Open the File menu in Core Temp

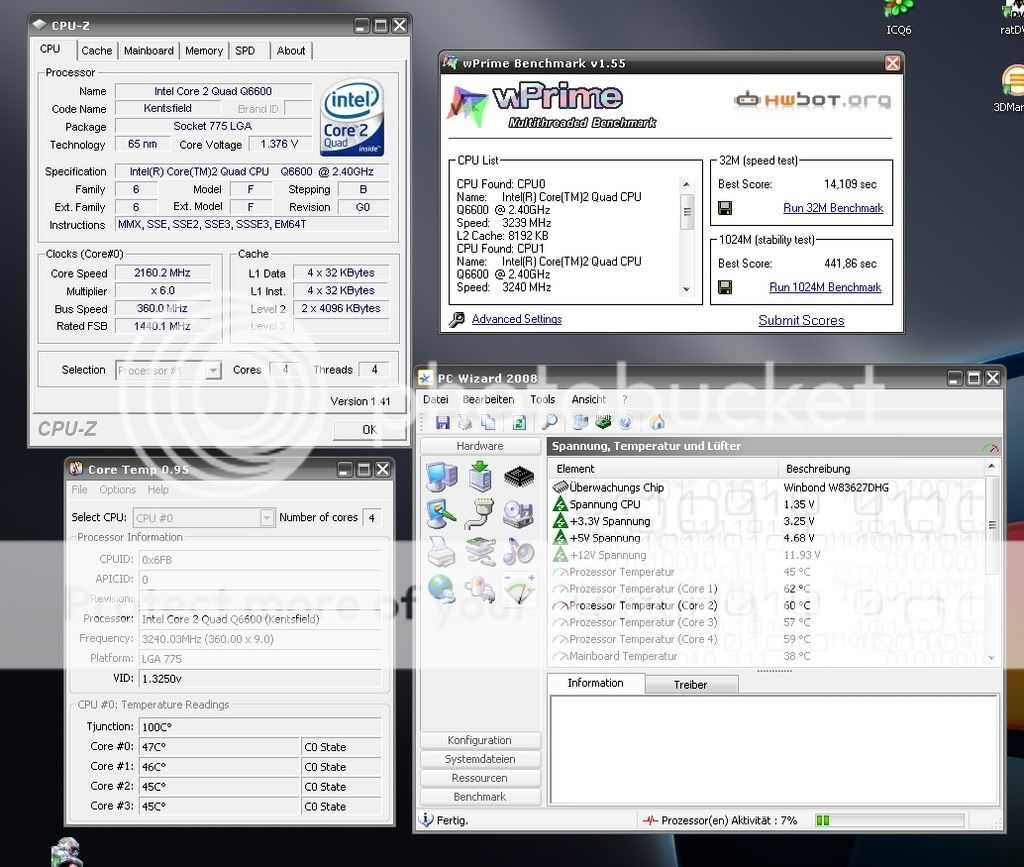click(79, 490)
